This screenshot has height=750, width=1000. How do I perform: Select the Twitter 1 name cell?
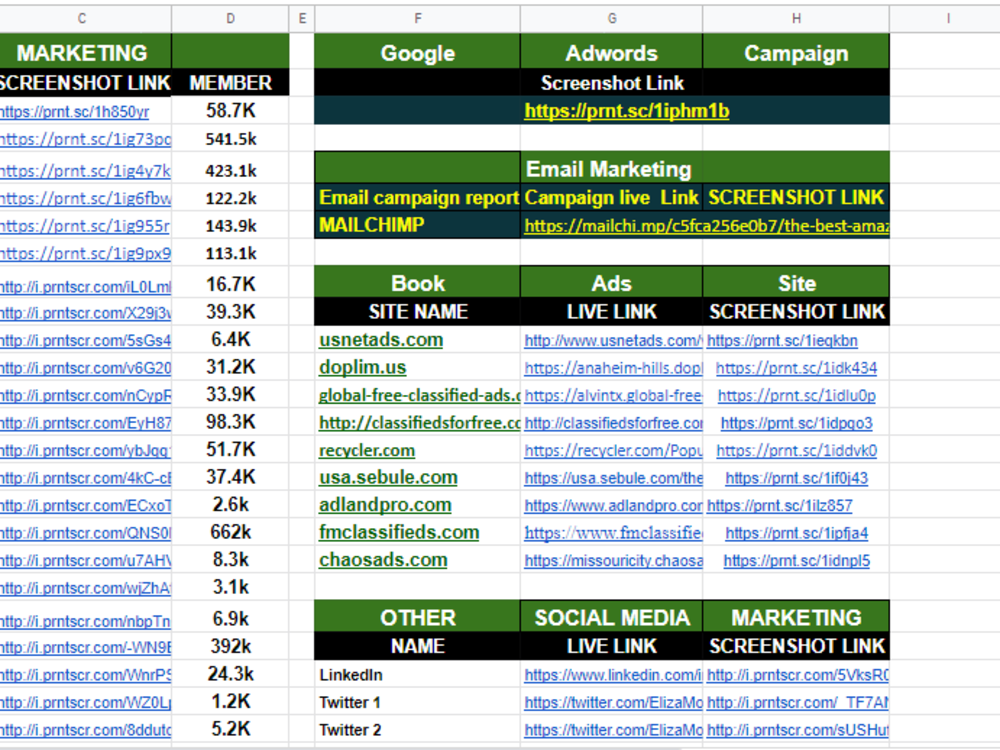[418, 702]
